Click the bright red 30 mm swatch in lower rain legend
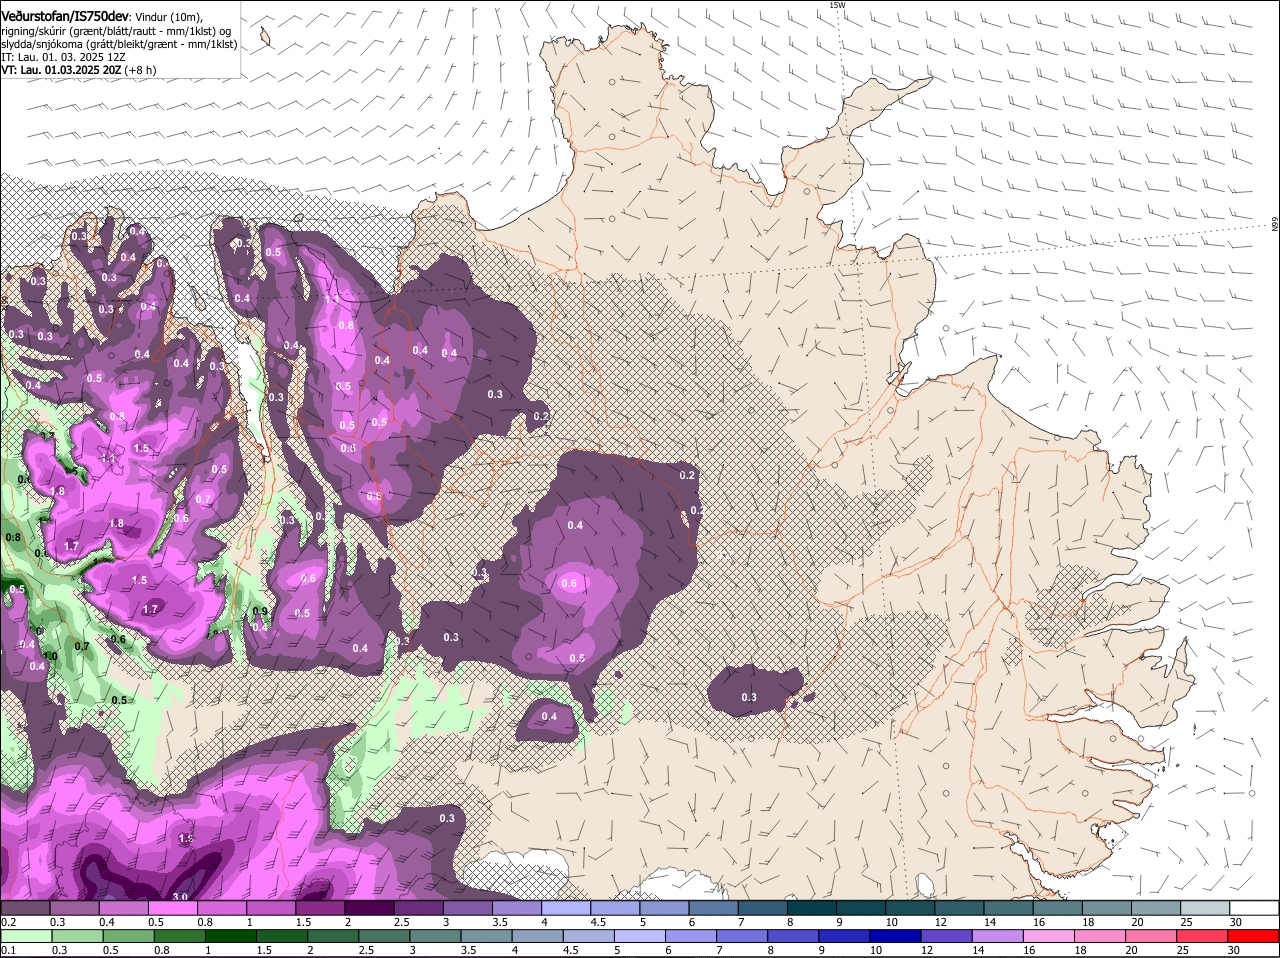The image size is (1280, 958). point(1254,935)
